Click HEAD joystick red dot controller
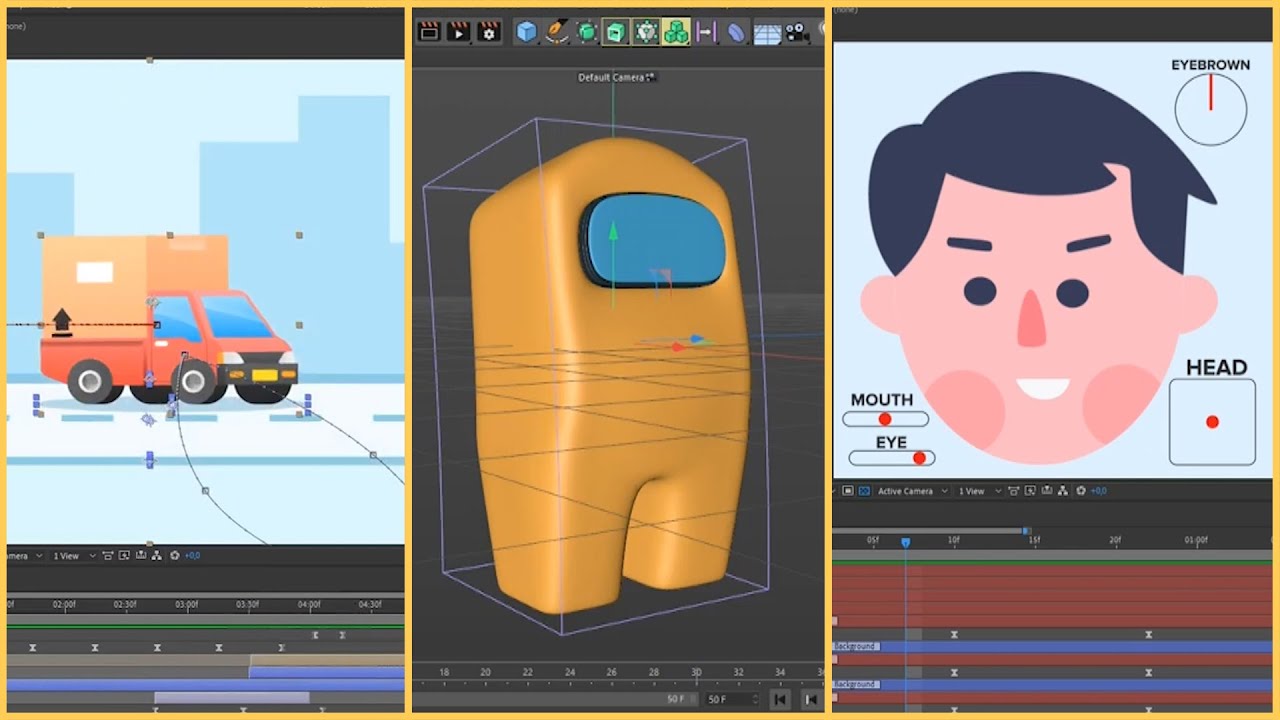 [x=1212, y=422]
